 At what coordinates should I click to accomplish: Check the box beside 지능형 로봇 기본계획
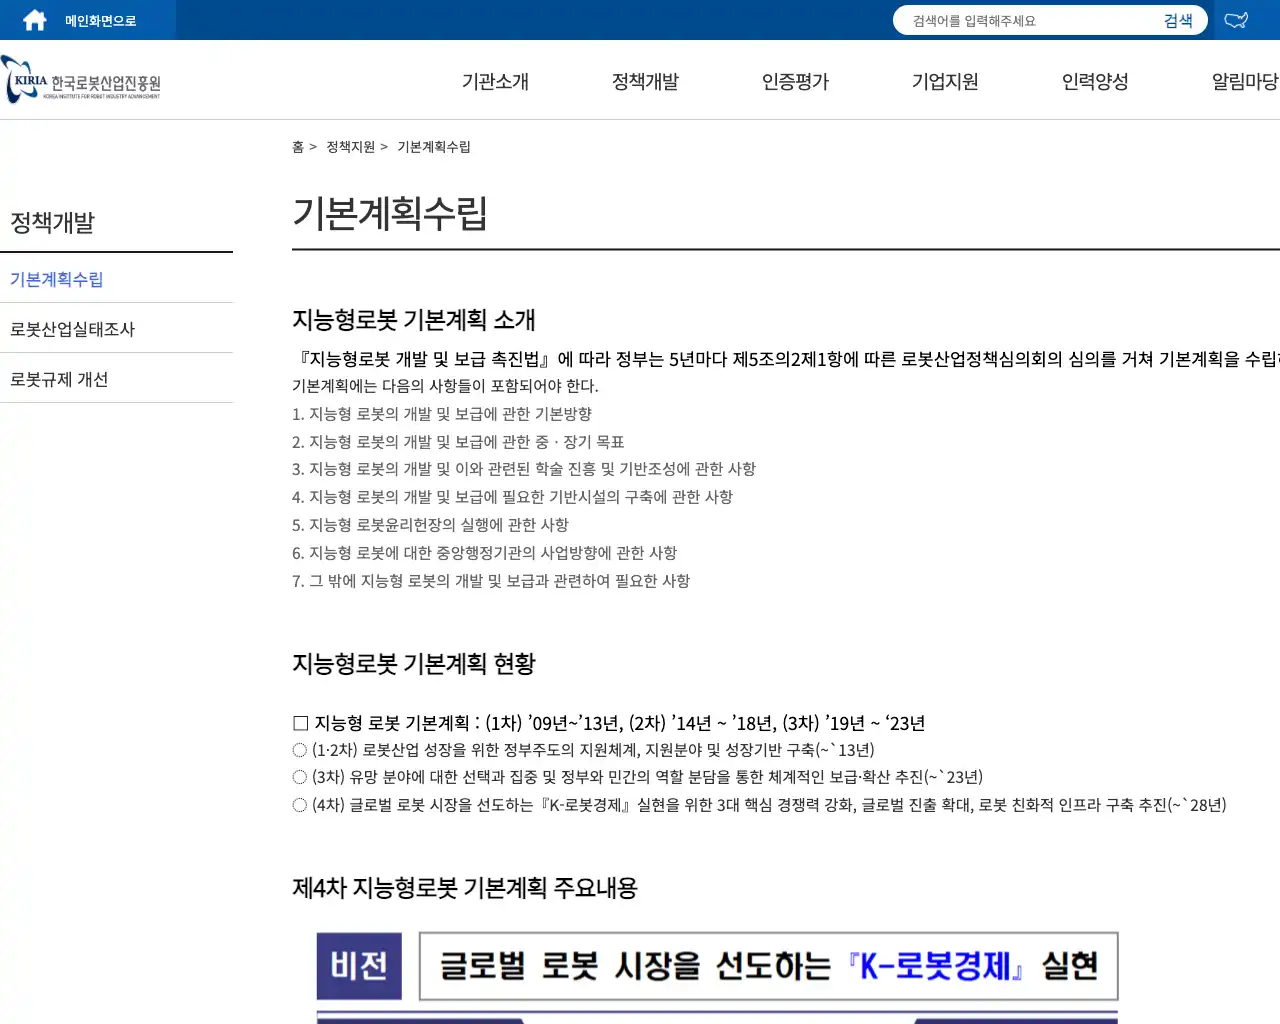point(299,722)
